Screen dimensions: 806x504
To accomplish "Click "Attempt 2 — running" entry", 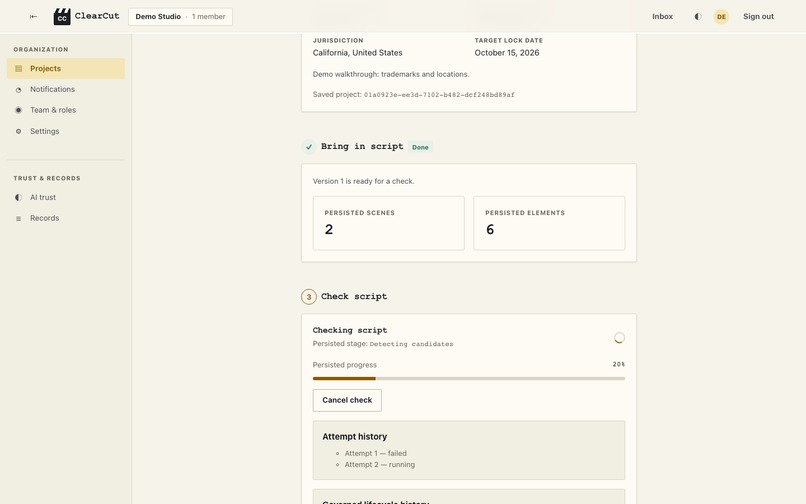I will coord(380,464).
